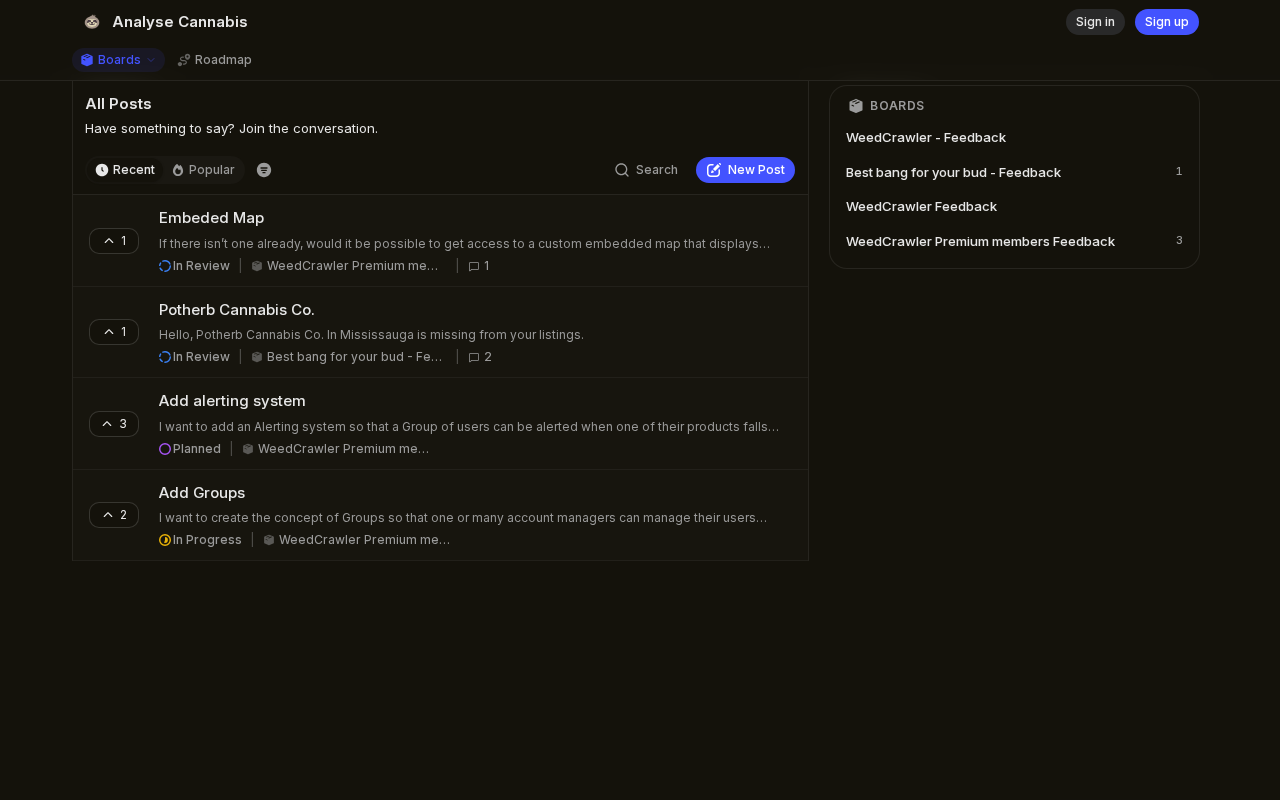Image resolution: width=1280 pixels, height=800 pixels.
Task: Open the Roadmap page
Action: point(214,60)
